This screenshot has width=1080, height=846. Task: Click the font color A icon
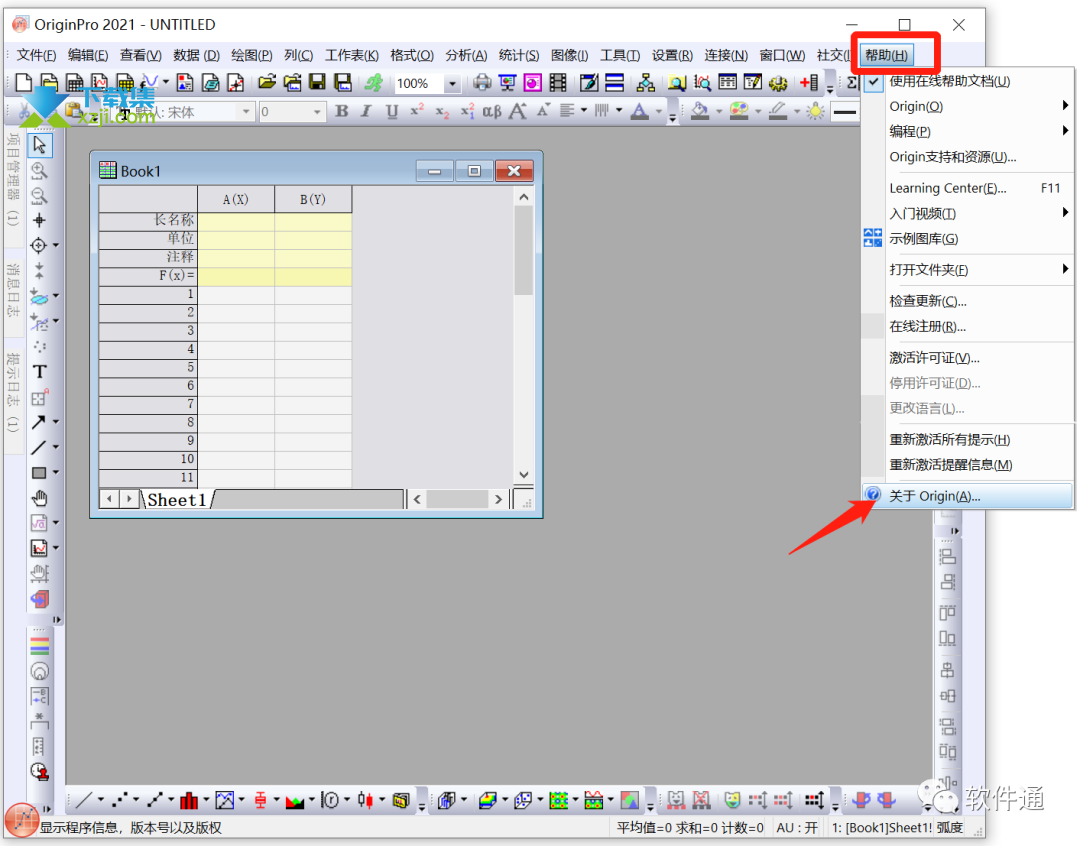click(640, 112)
